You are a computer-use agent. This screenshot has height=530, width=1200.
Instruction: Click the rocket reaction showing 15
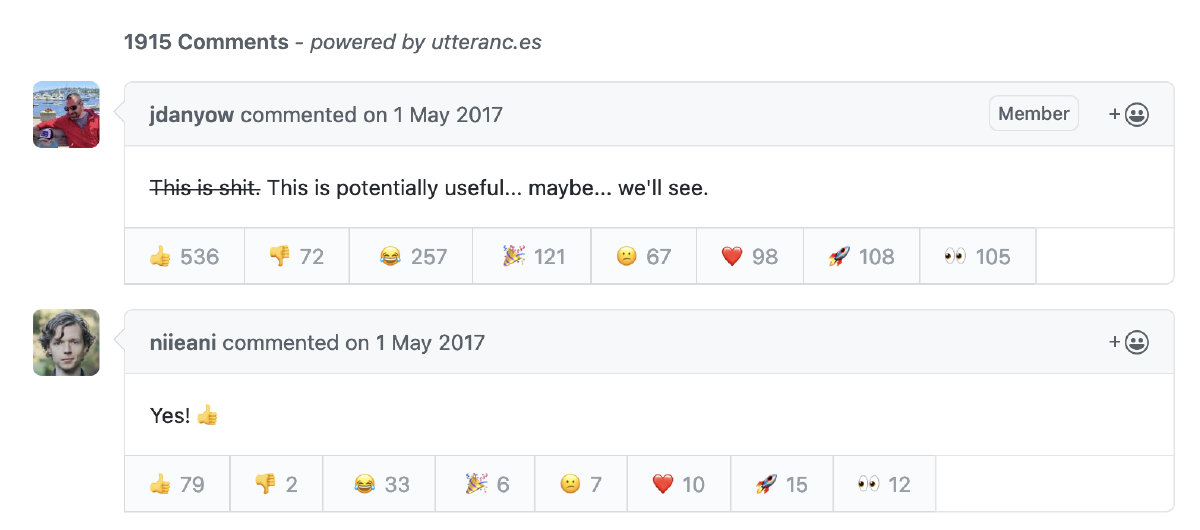point(782,485)
